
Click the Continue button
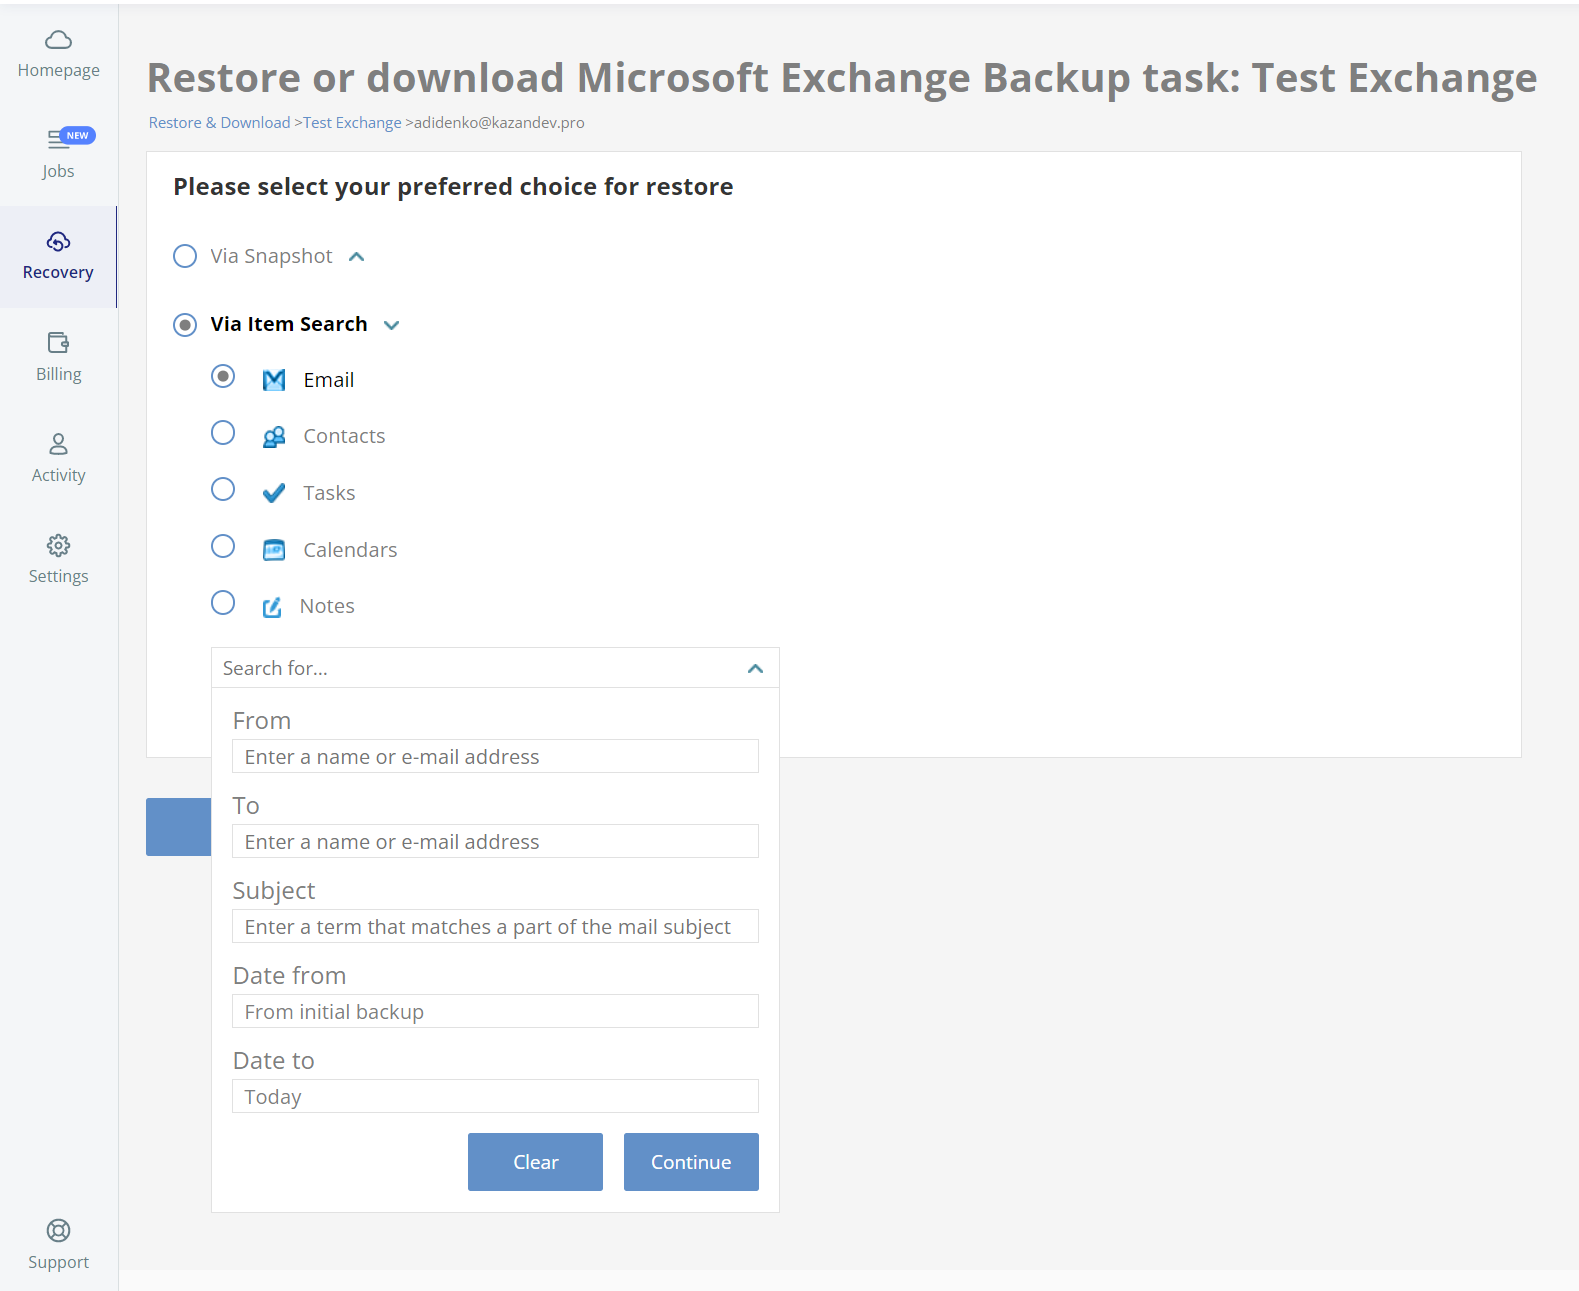[x=691, y=1162]
